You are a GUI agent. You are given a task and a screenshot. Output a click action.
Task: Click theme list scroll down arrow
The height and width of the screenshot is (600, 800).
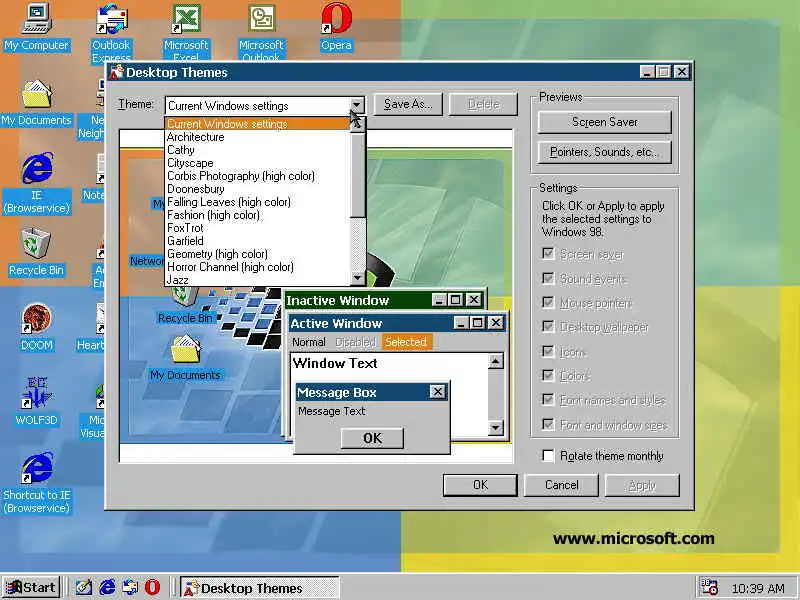click(358, 278)
